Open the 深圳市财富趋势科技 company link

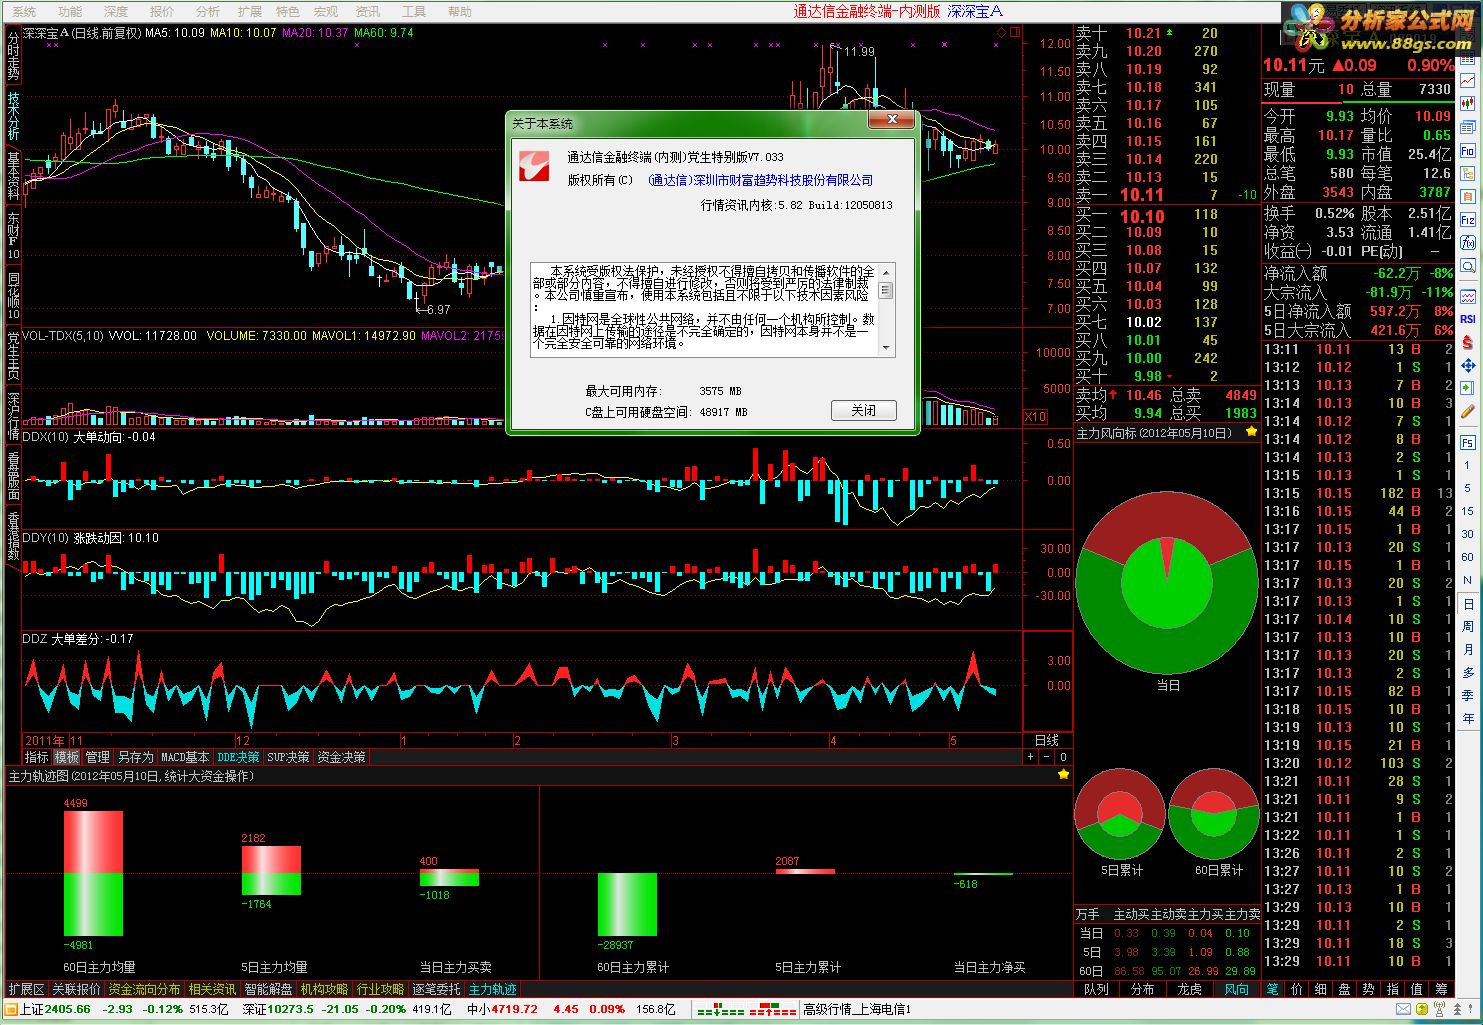pos(760,180)
